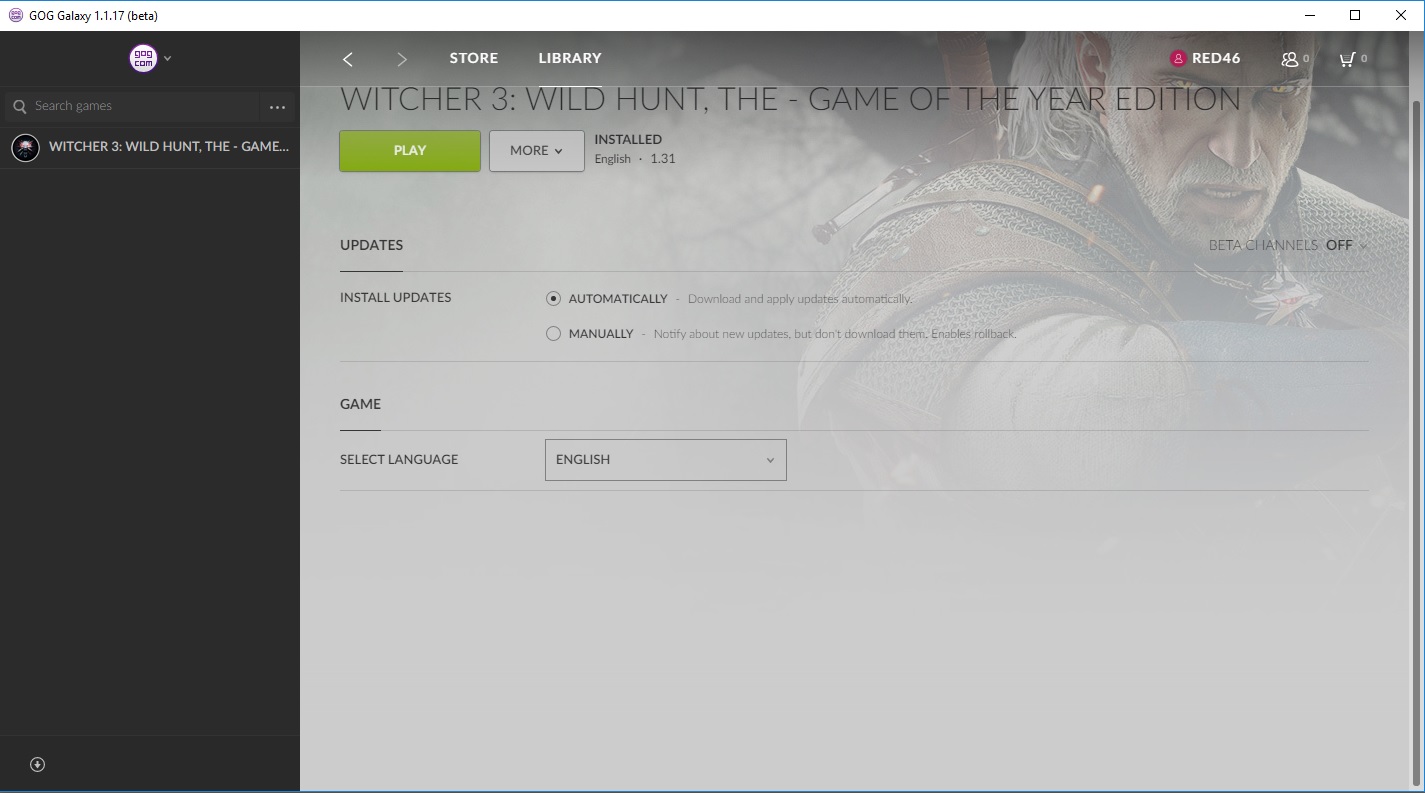Select Witcher 3 game in sidebar
1425x793 pixels.
(150, 147)
